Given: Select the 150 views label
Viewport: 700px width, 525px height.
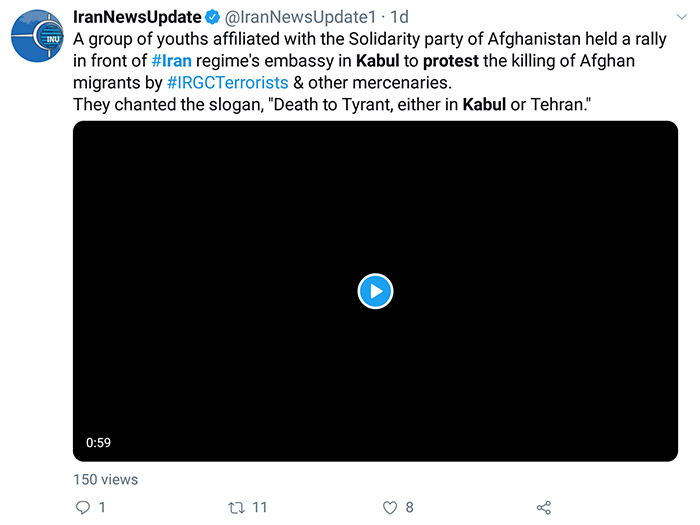Looking at the screenshot, I should 106,479.
